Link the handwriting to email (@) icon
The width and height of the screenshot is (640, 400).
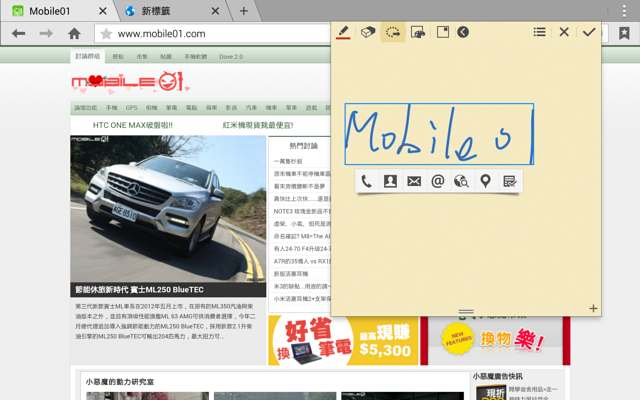[x=438, y=181]
